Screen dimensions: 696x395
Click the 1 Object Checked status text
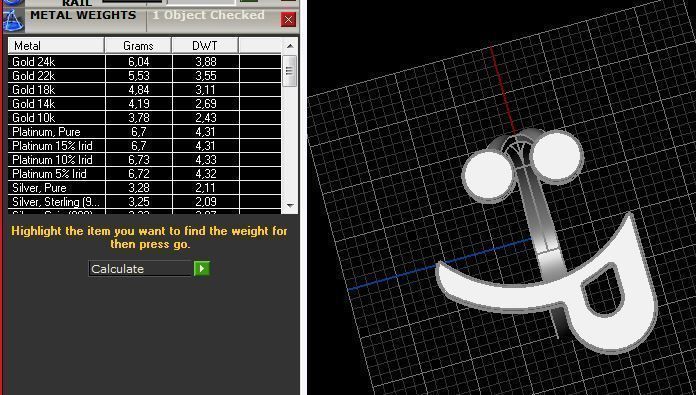tap(208, 15)
